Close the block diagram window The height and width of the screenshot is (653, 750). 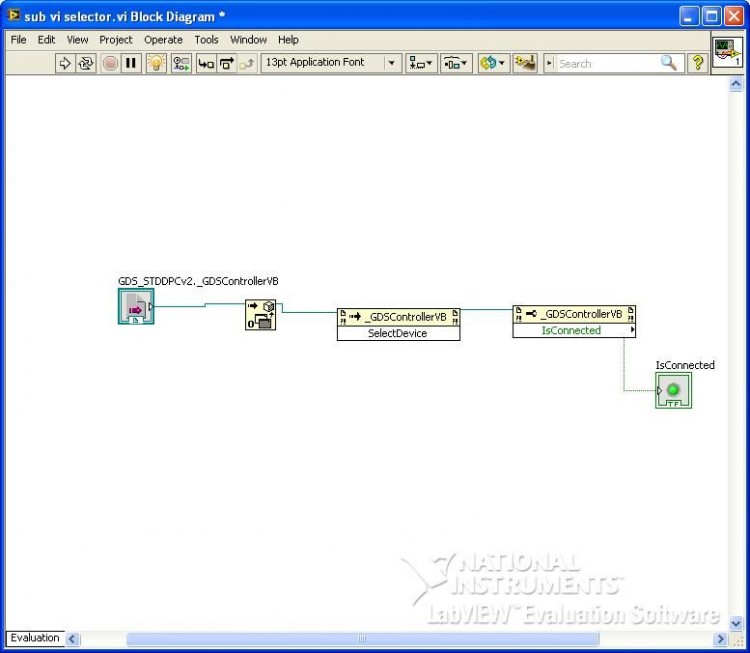coord(734,16)
